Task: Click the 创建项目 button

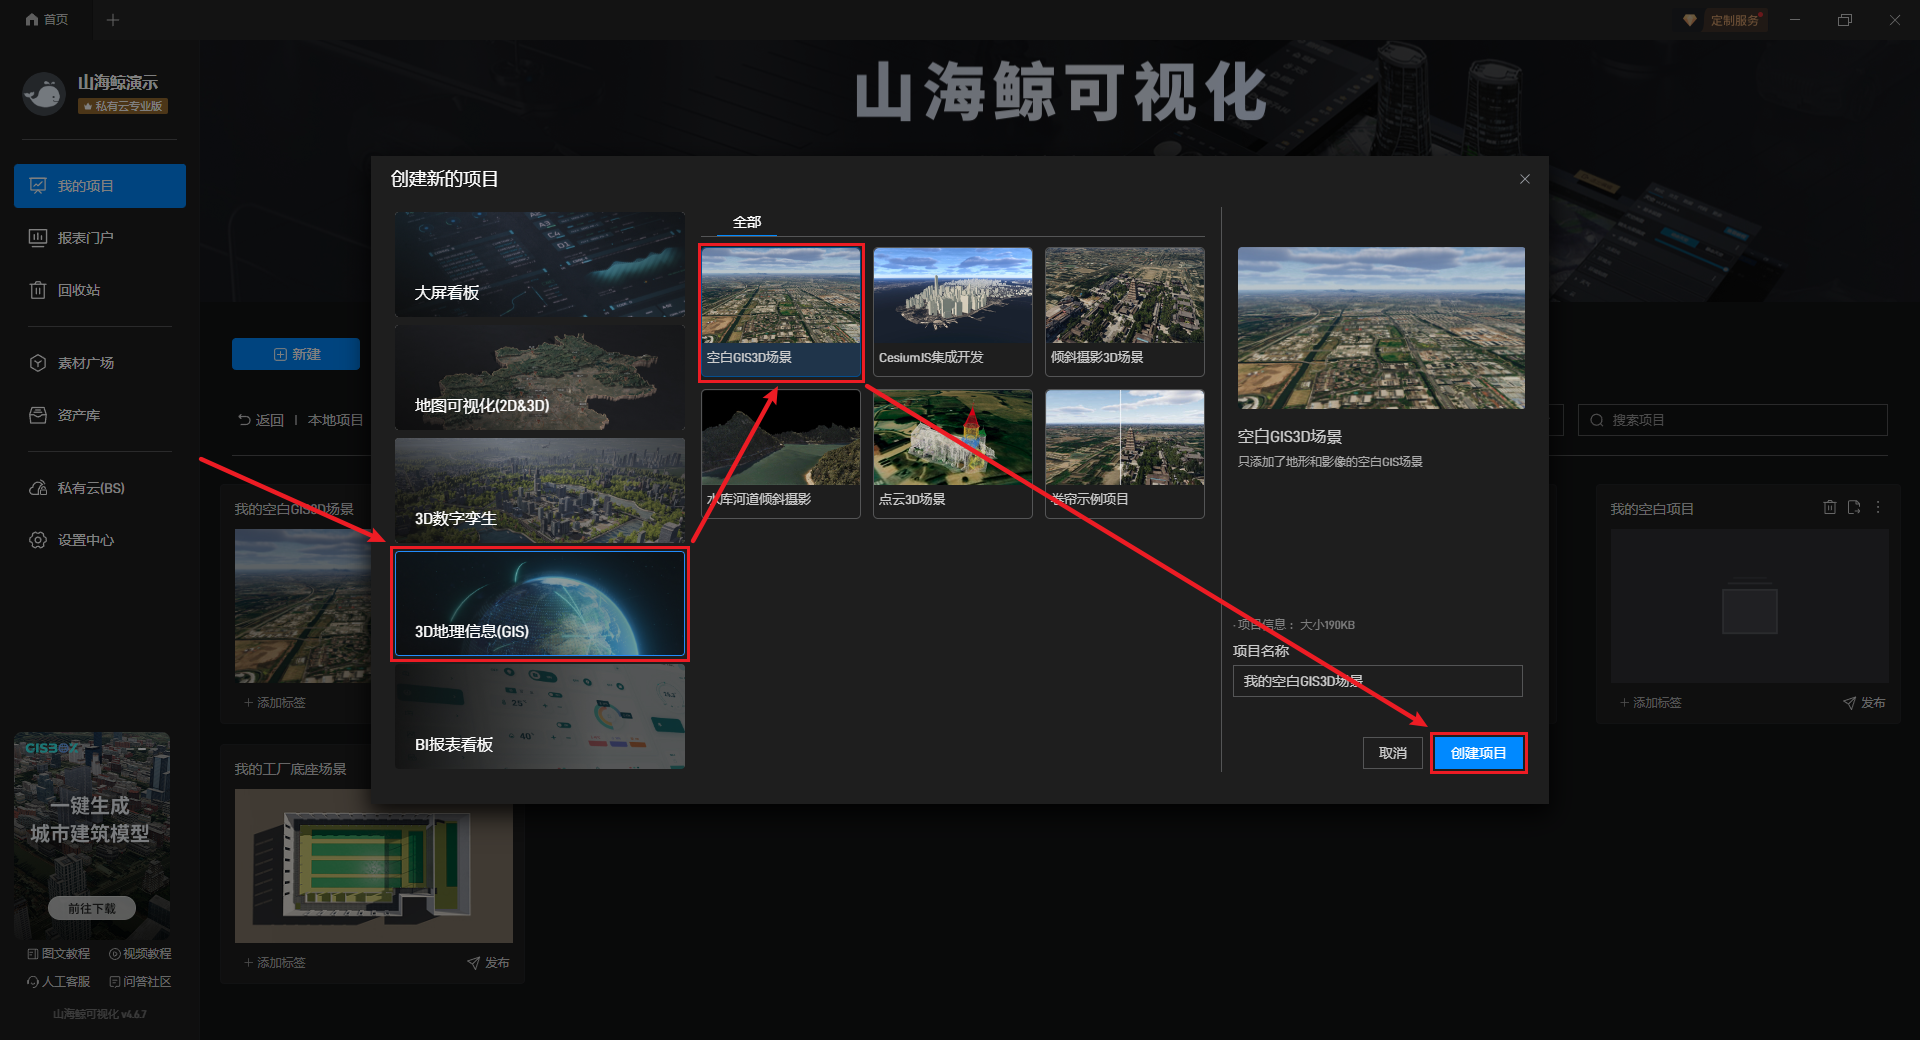Action: [x=1478, y=753]
